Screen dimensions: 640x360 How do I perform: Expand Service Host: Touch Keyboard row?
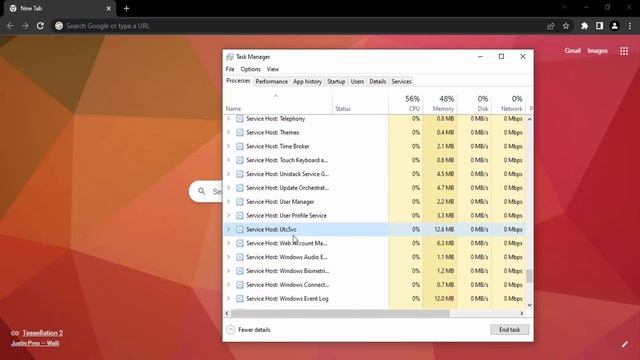tap(229, 160)
